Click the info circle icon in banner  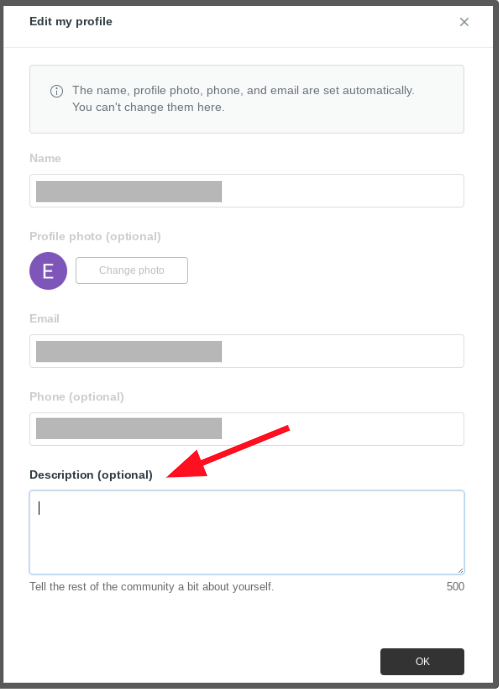[x=57, y=91]
